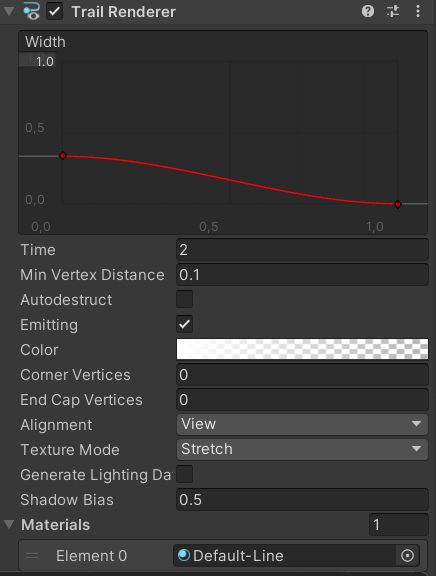Viewport: 436px width, 576px height.
Task: Click the Time value field
Action: (302, 250)
